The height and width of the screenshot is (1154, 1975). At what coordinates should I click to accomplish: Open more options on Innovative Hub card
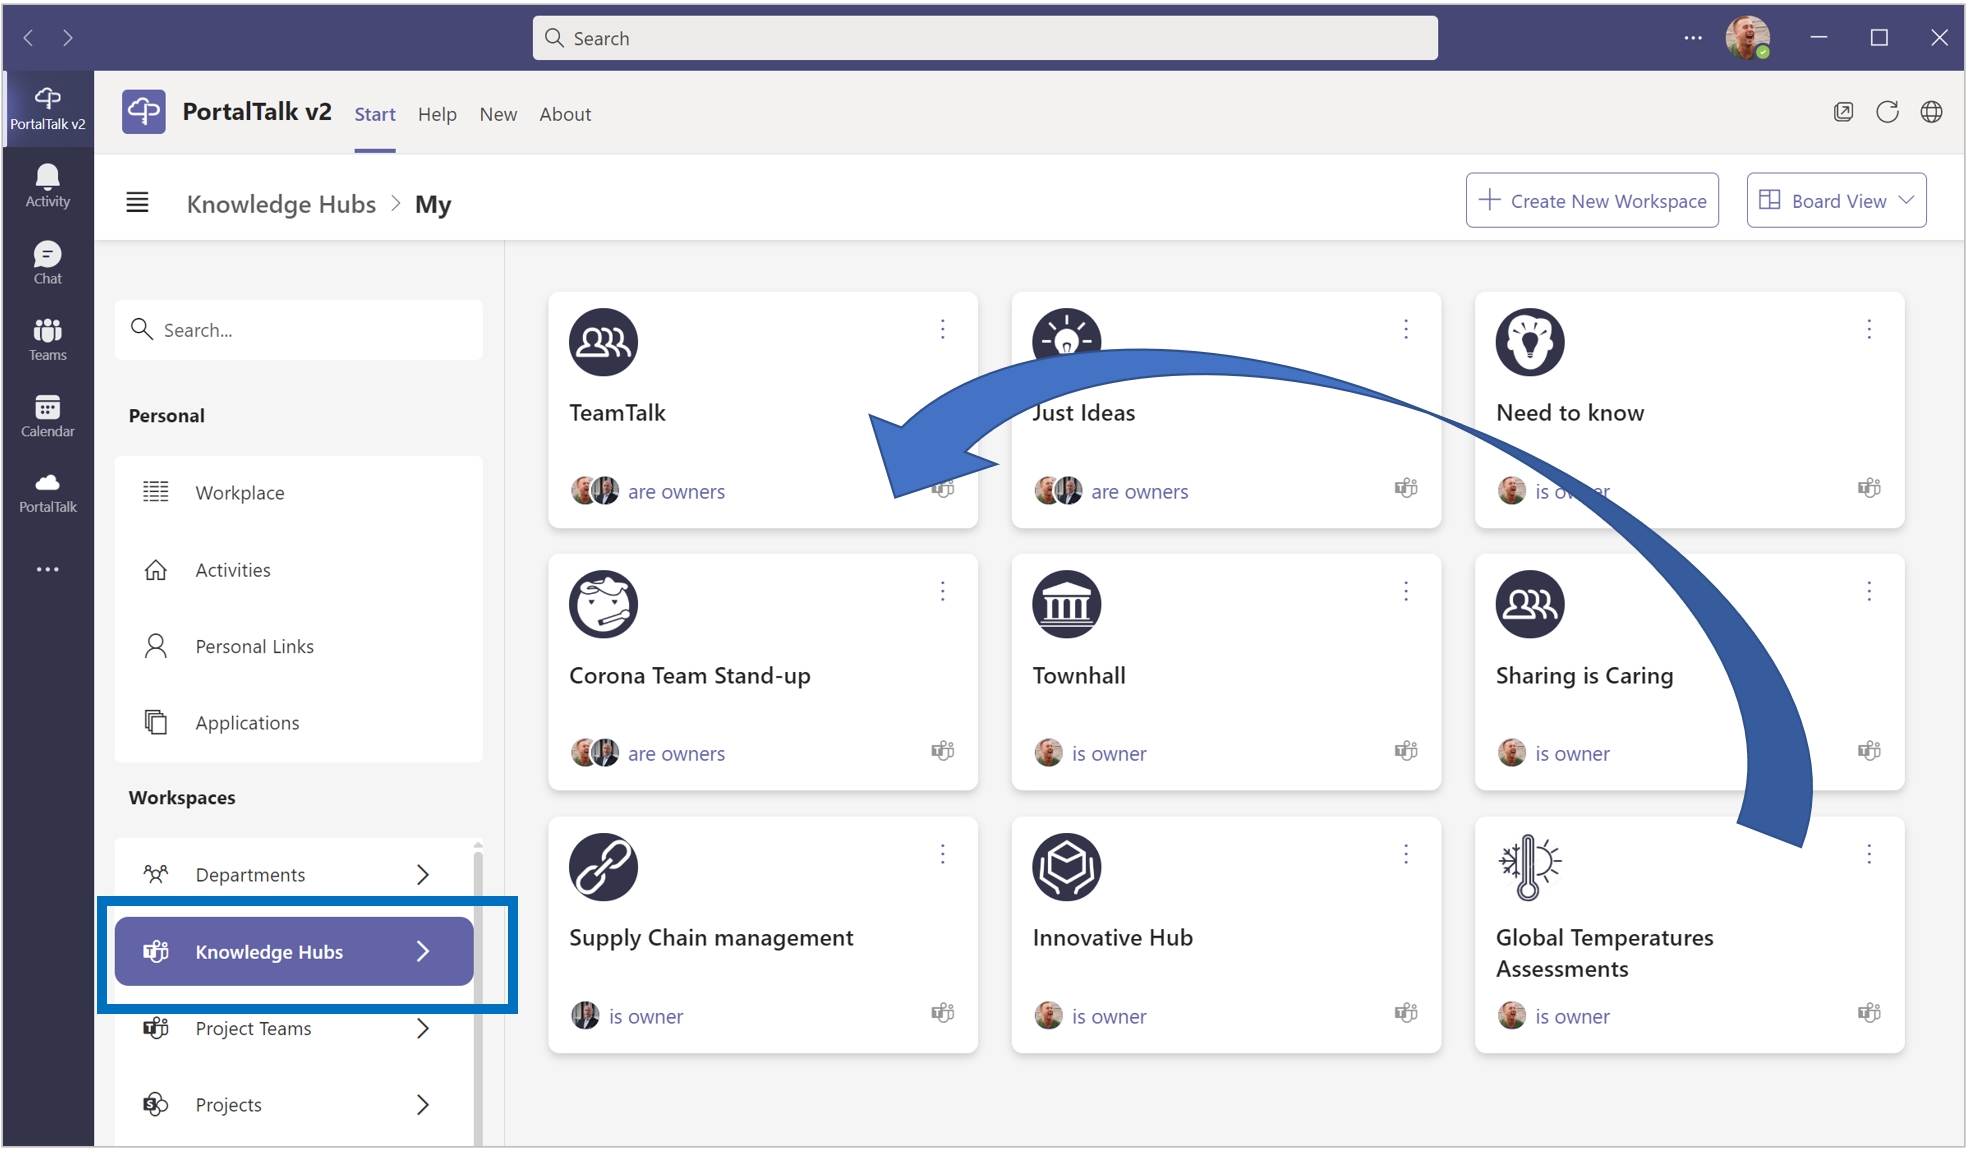click(1405, 854)
